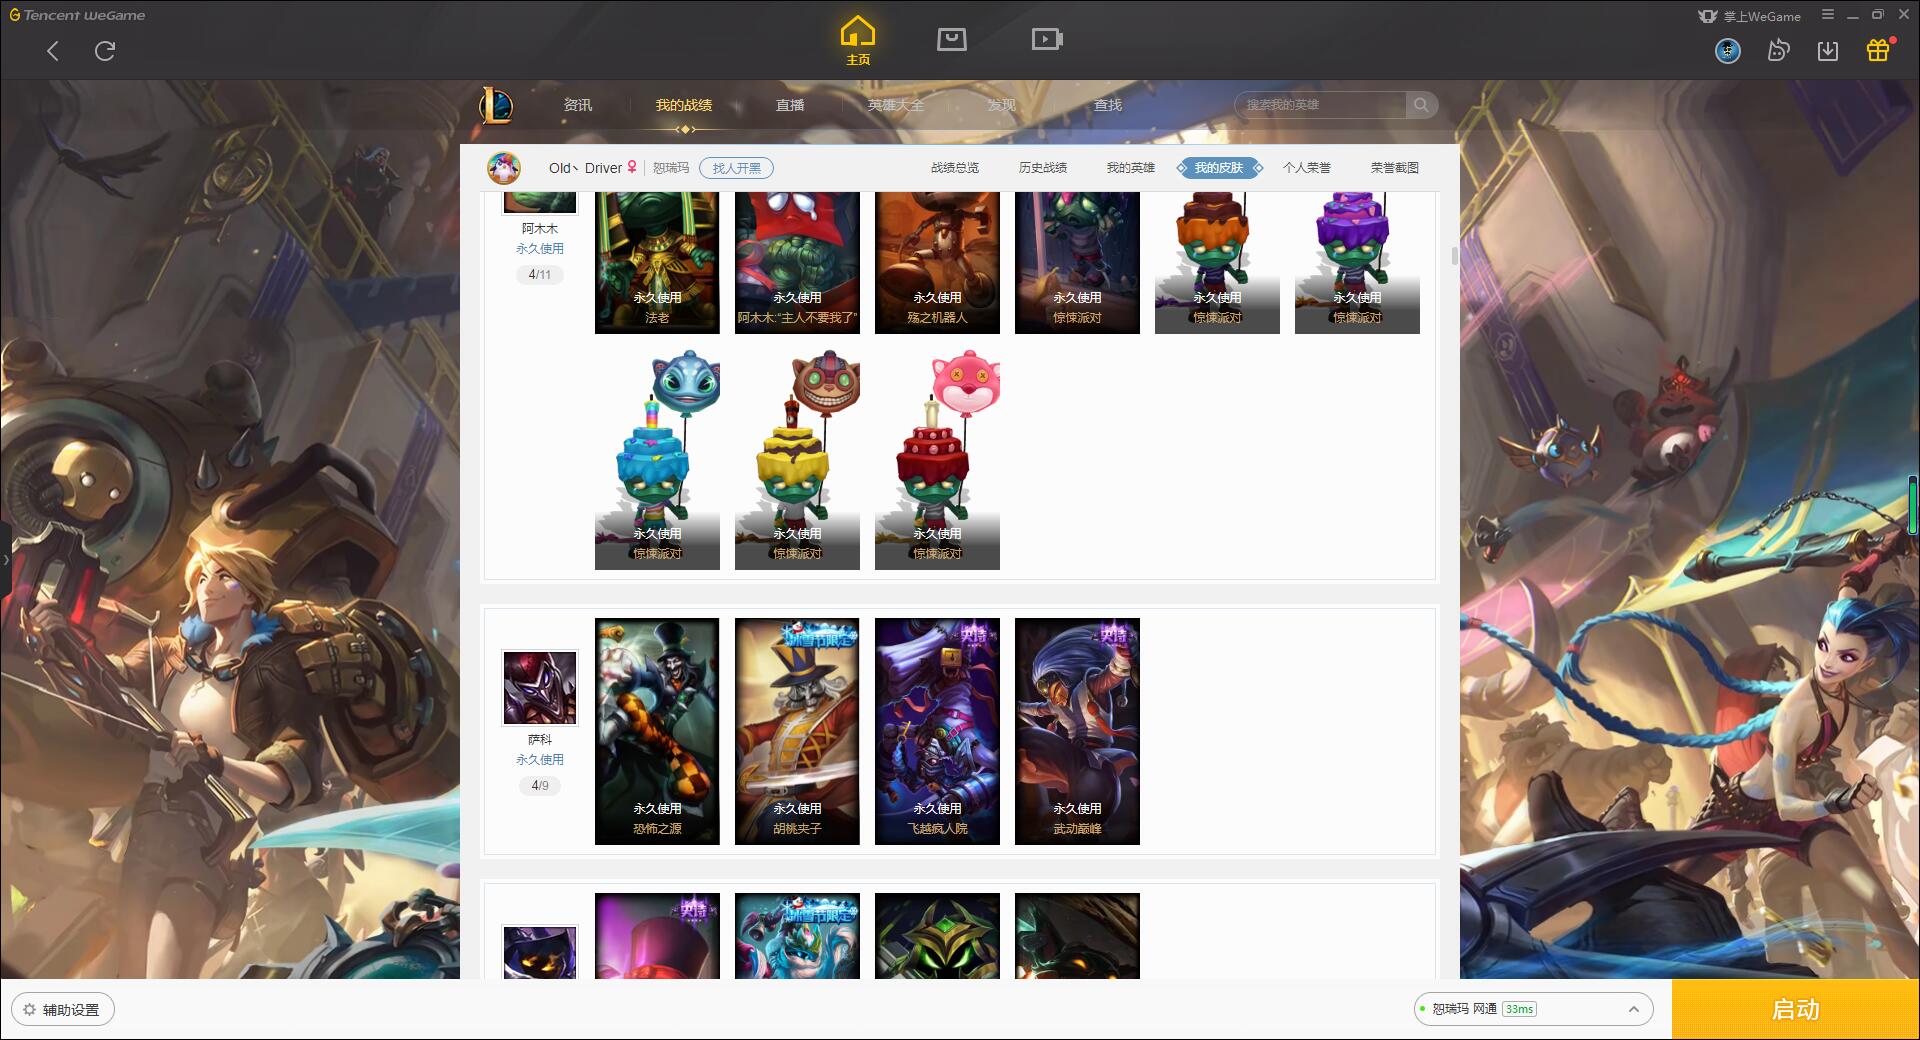Open the 直播 live stream tab
The width and height of the screenshot is (1920, 1040).
[x=790, y=105]
